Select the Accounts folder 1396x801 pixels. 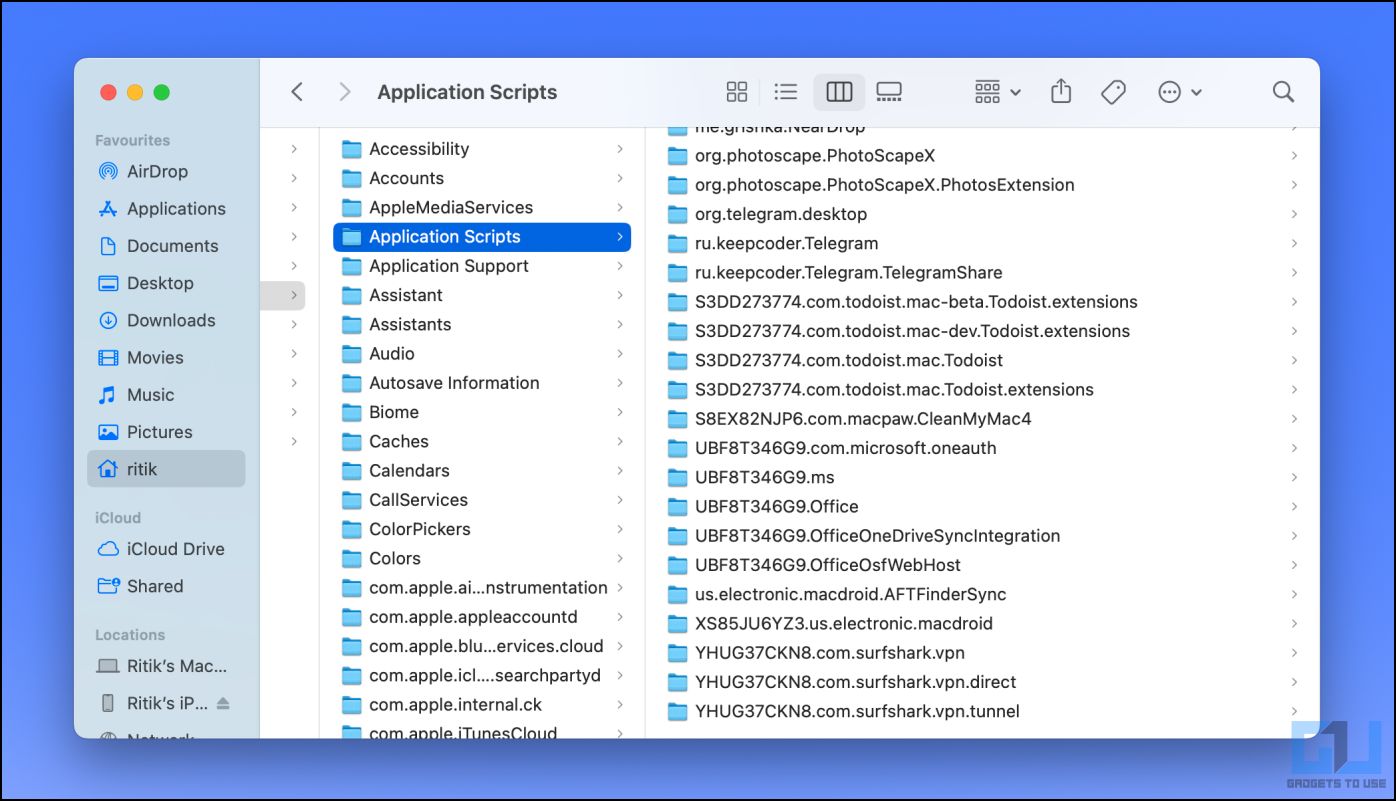point(483,178)
